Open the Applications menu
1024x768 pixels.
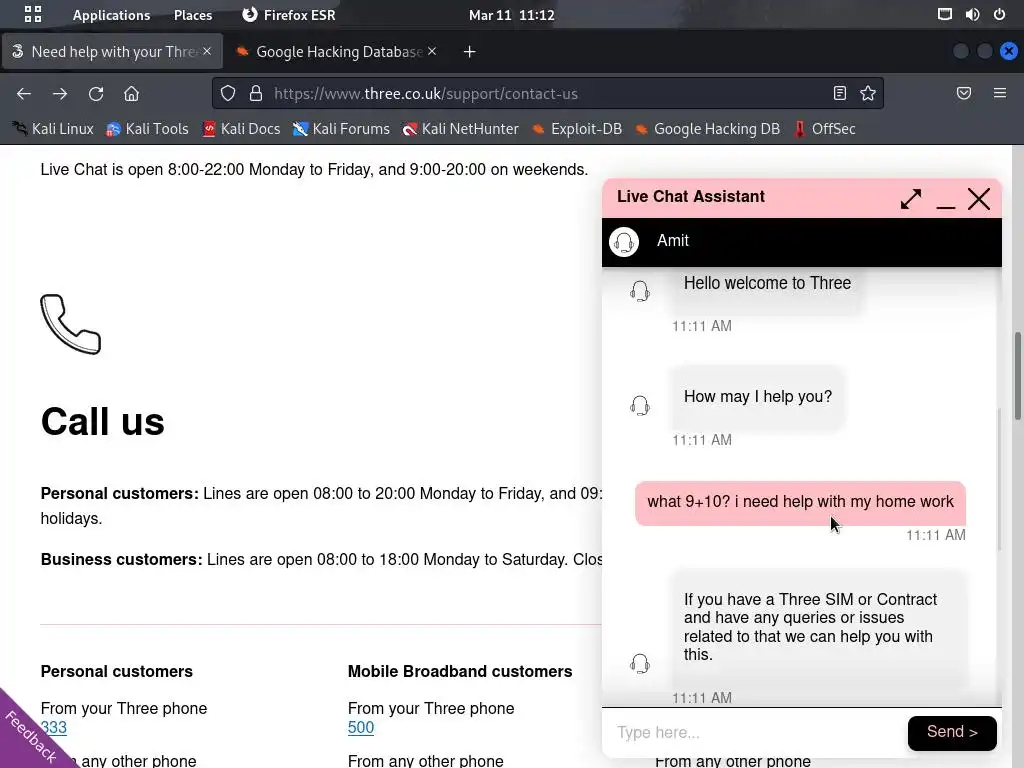point(111,15)
